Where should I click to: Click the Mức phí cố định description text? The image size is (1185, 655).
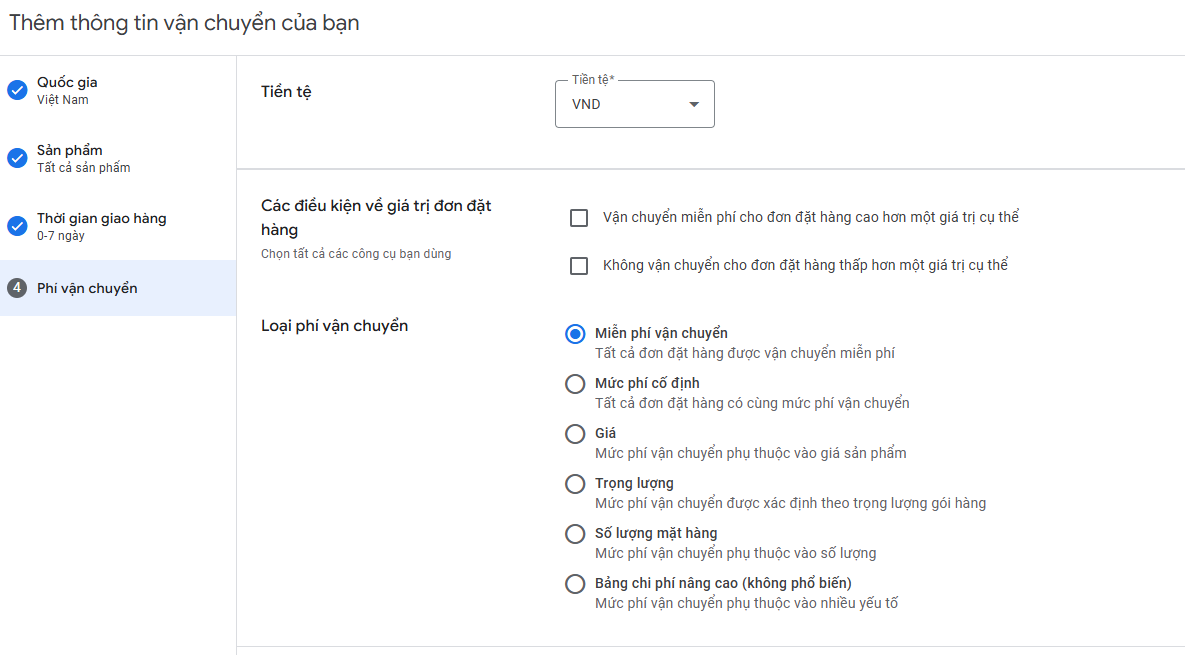[752, 403]
